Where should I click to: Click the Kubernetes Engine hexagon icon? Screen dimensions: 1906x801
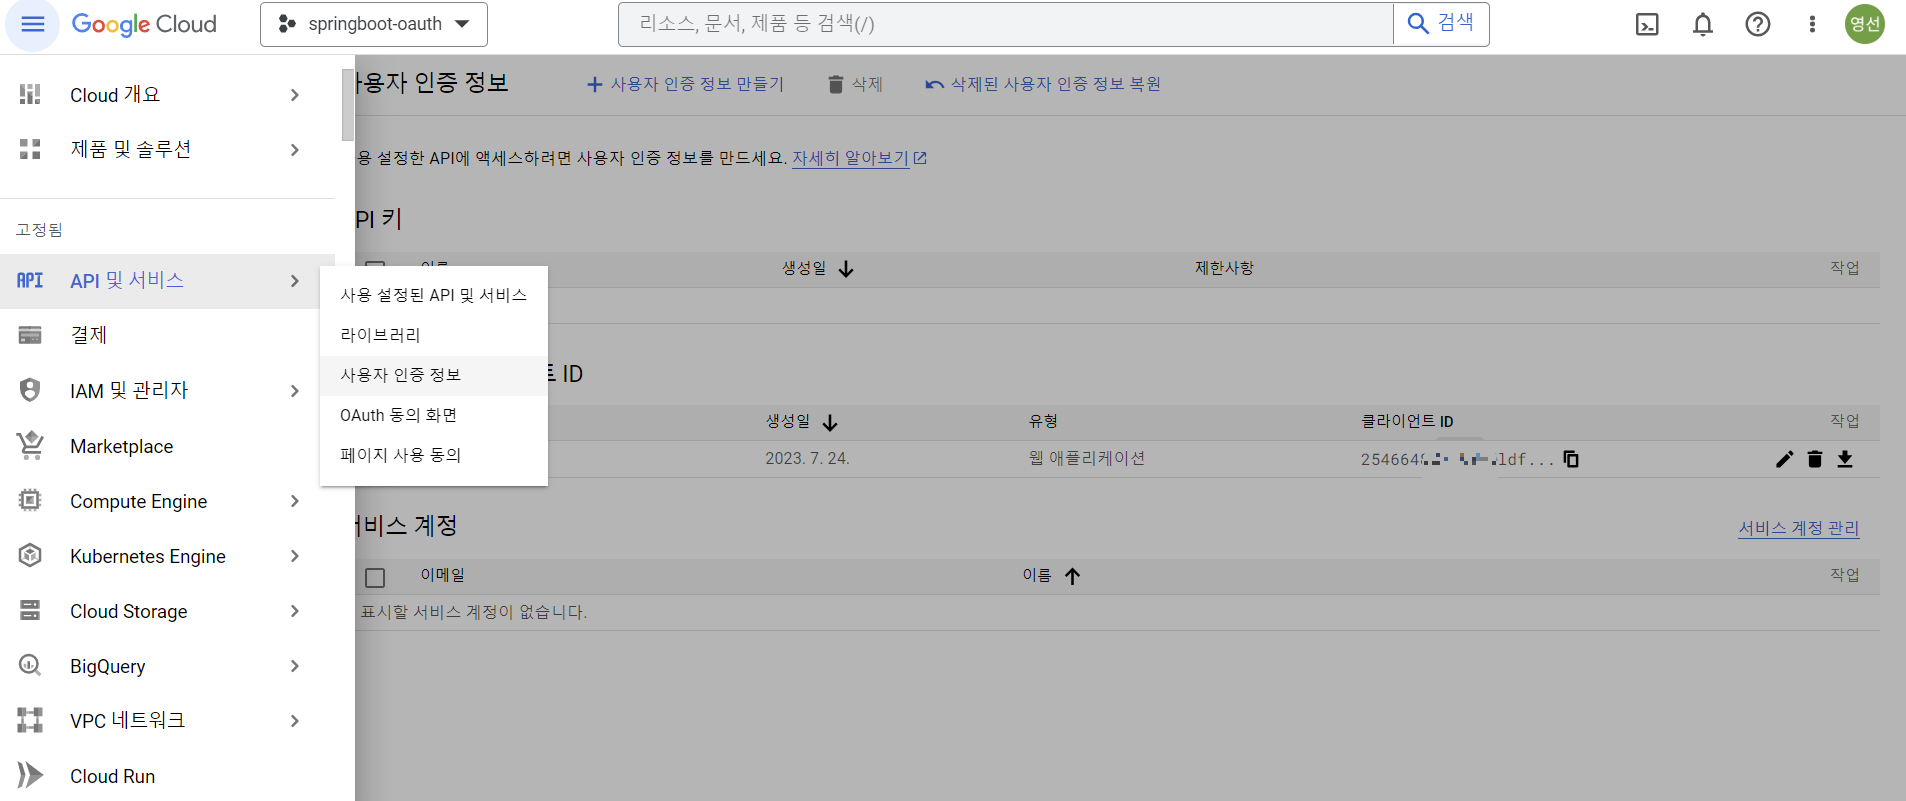click(x=30, y=555)
